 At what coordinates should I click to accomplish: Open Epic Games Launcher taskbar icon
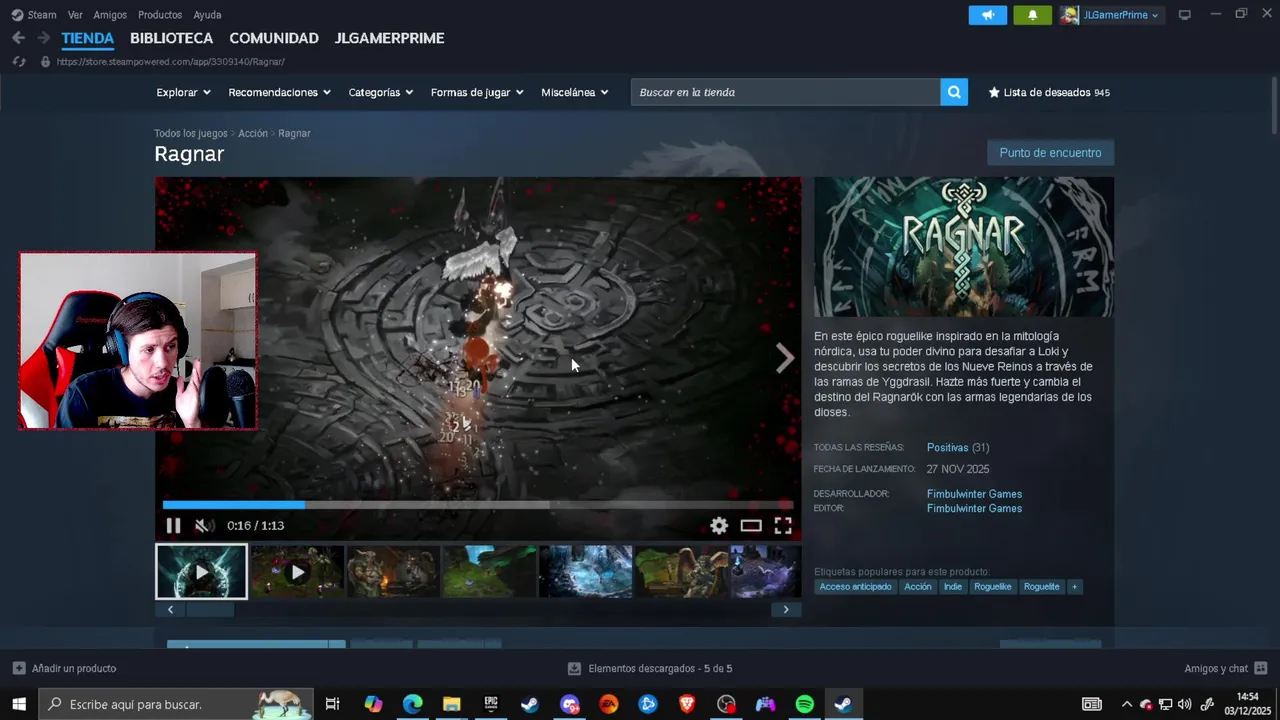[x=490, y=704]
